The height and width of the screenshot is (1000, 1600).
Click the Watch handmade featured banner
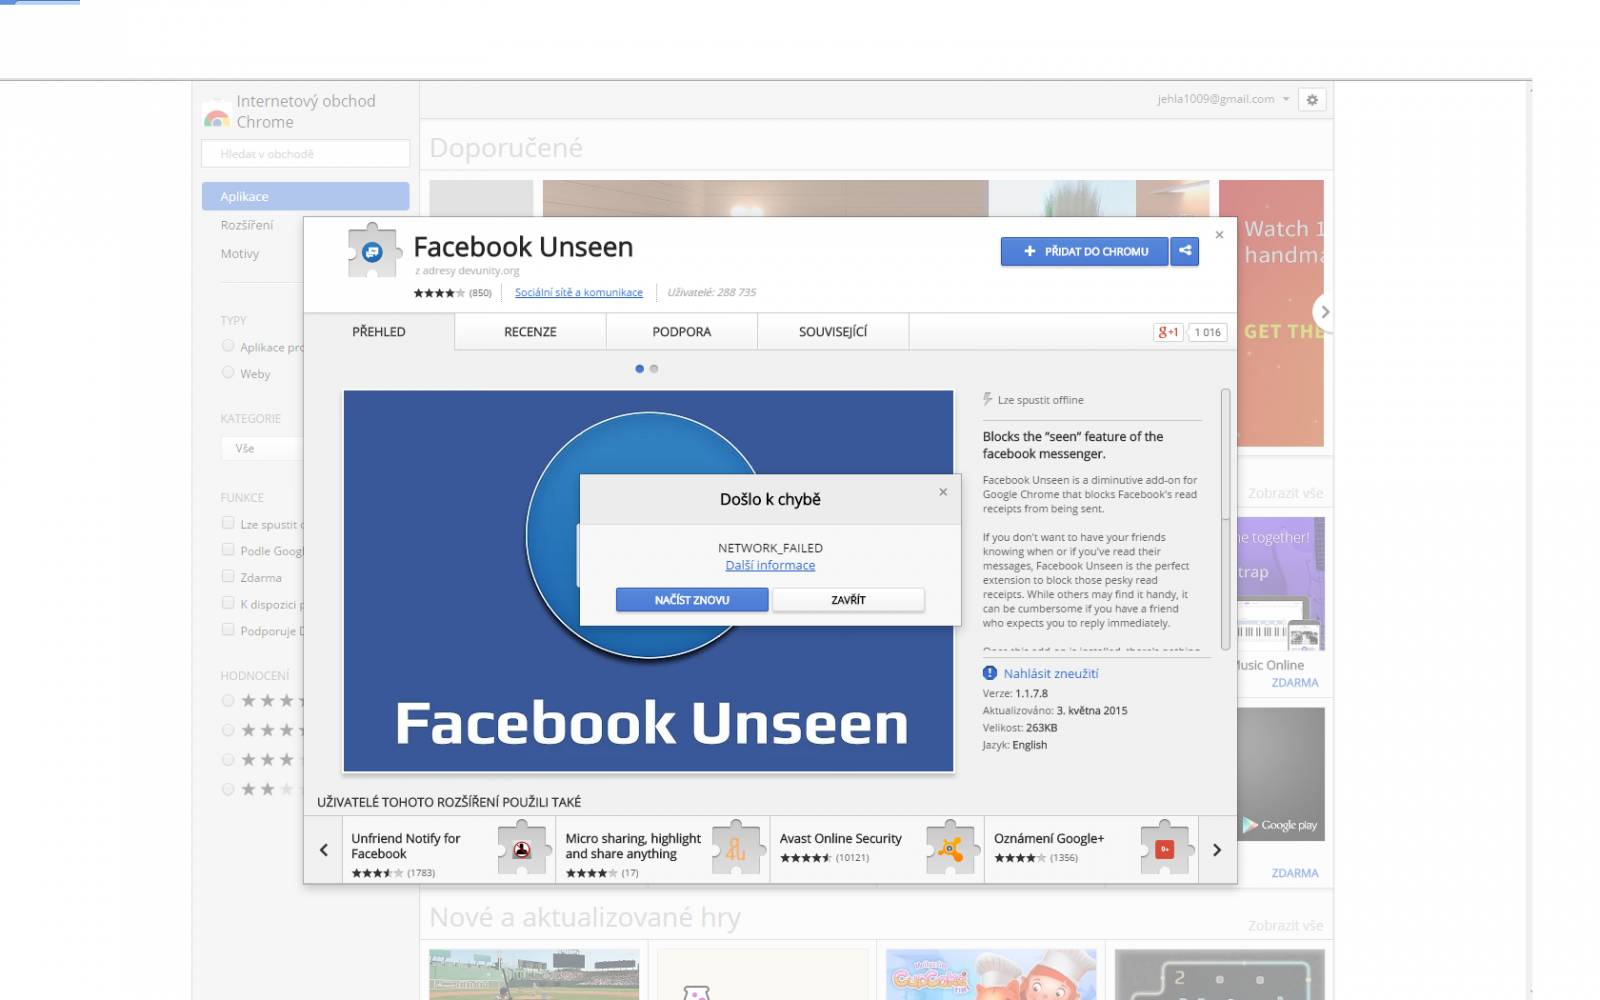pos(1271,313)
